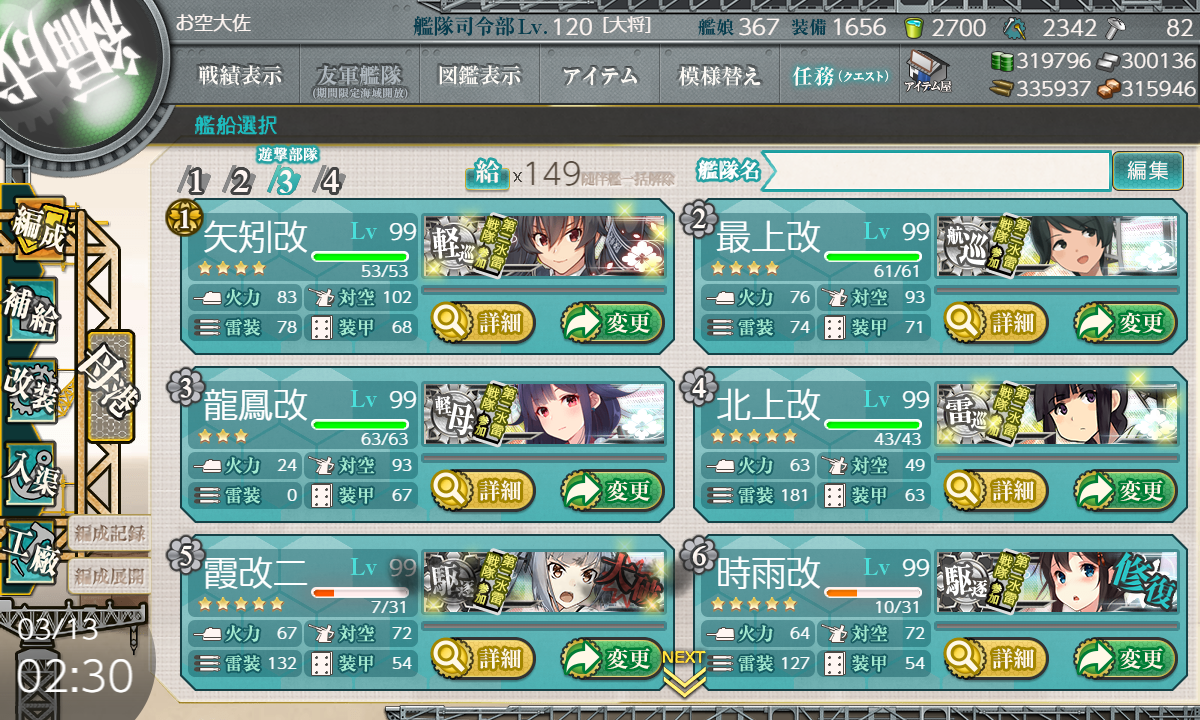Open the 改装 (Remodel) side menu icon
This screenshot has width=1200, height=720.
click(31, 390)
